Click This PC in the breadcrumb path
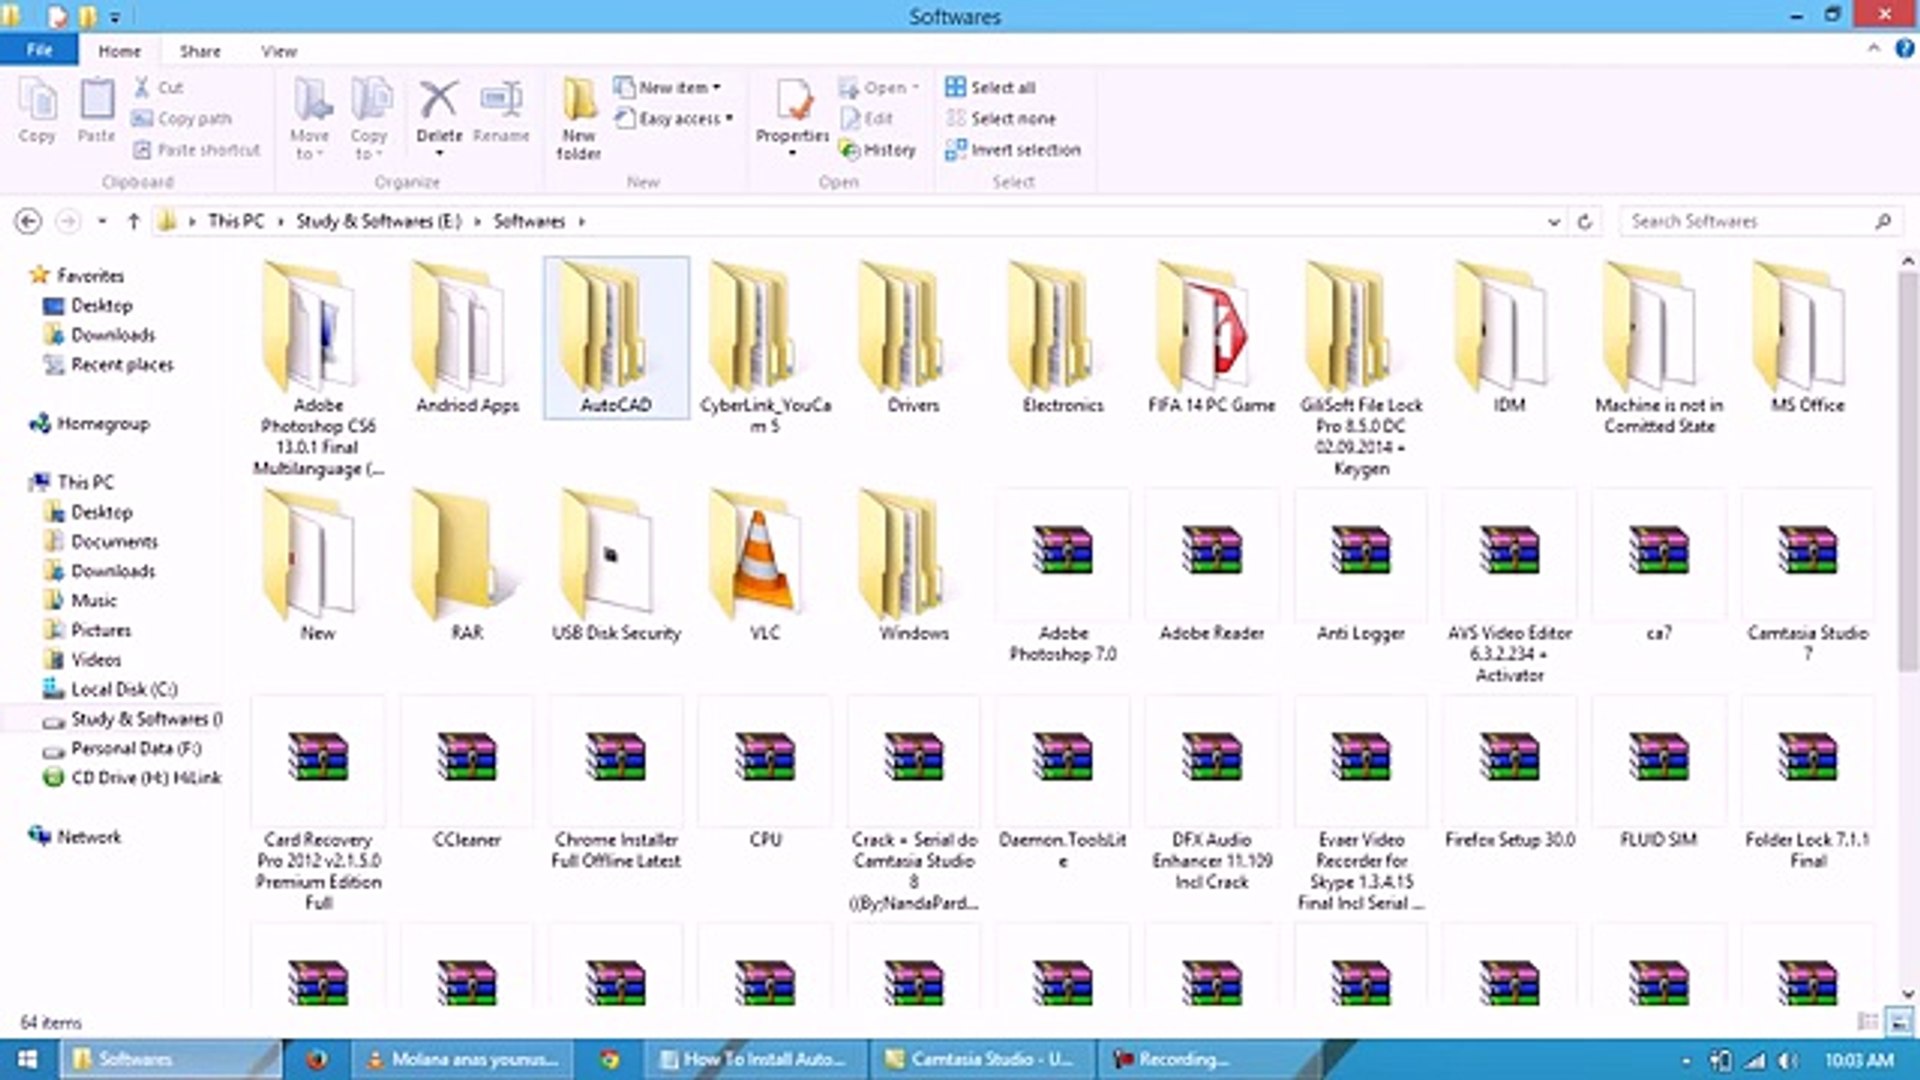The image size is (1920, 1080). click(x=236, y=221)
